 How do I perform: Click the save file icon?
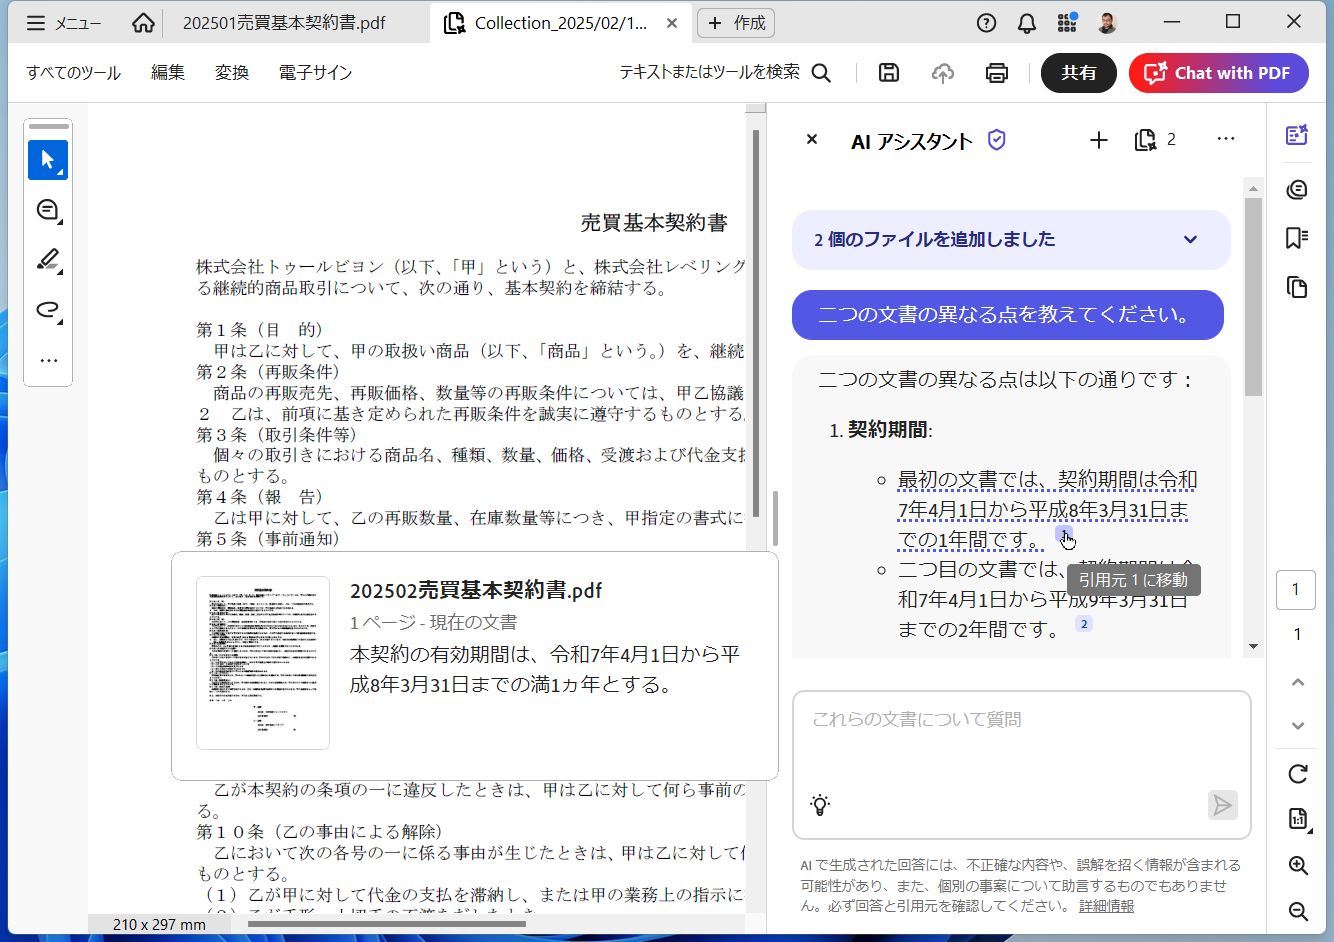pos(888,73)
